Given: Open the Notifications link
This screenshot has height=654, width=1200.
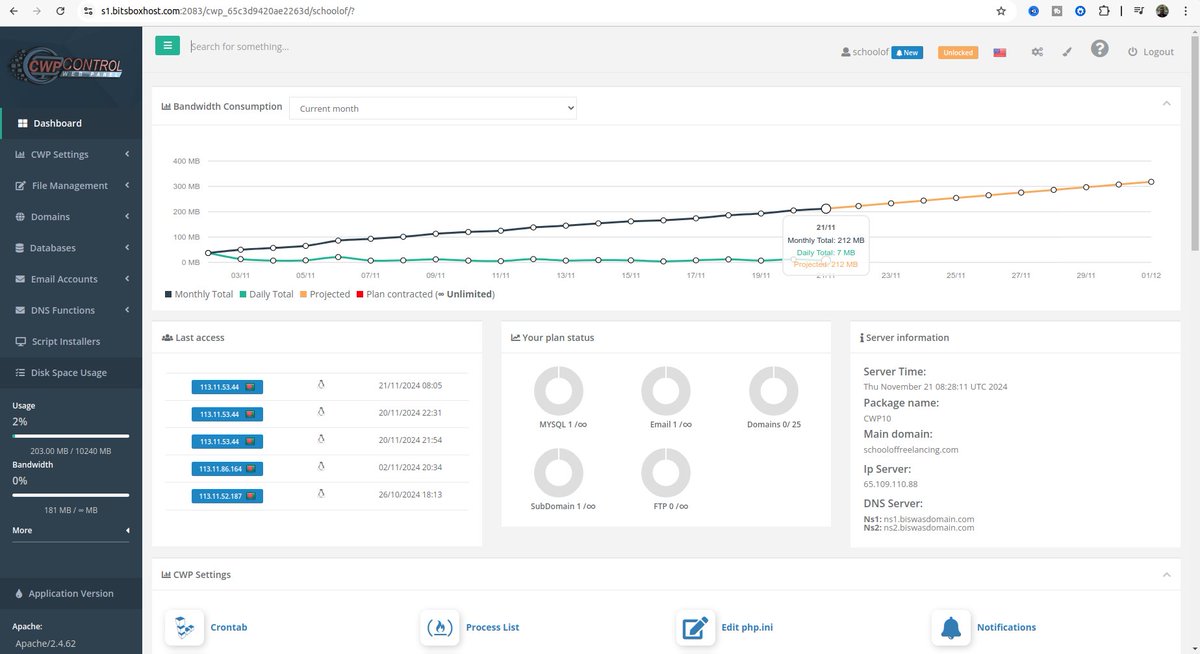Looking at the screenshot, I should click(x=1006, y=627).
